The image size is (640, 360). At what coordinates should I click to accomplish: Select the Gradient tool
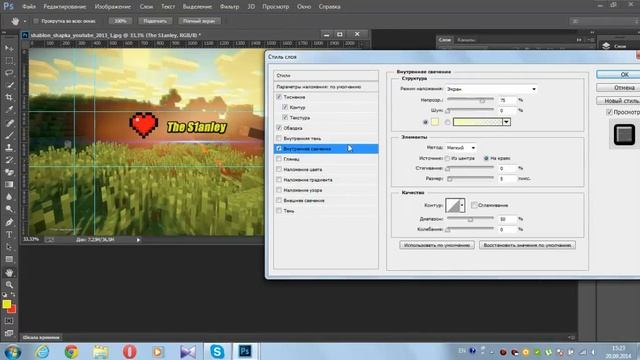pyautogui.click(x=9, y=184)
